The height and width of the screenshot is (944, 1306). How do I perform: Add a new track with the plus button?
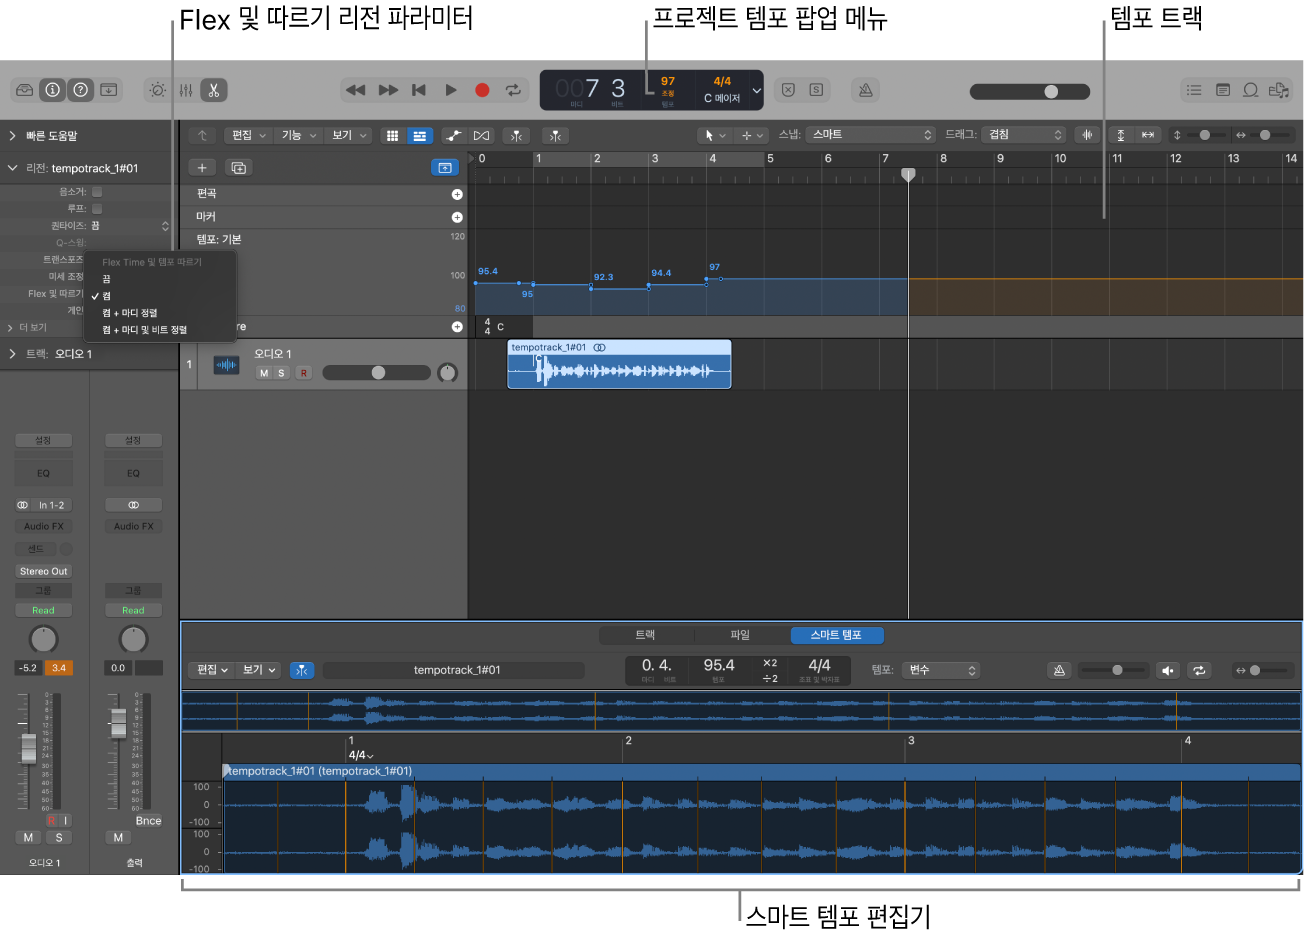pyautogui.click(x=202, y=168)
